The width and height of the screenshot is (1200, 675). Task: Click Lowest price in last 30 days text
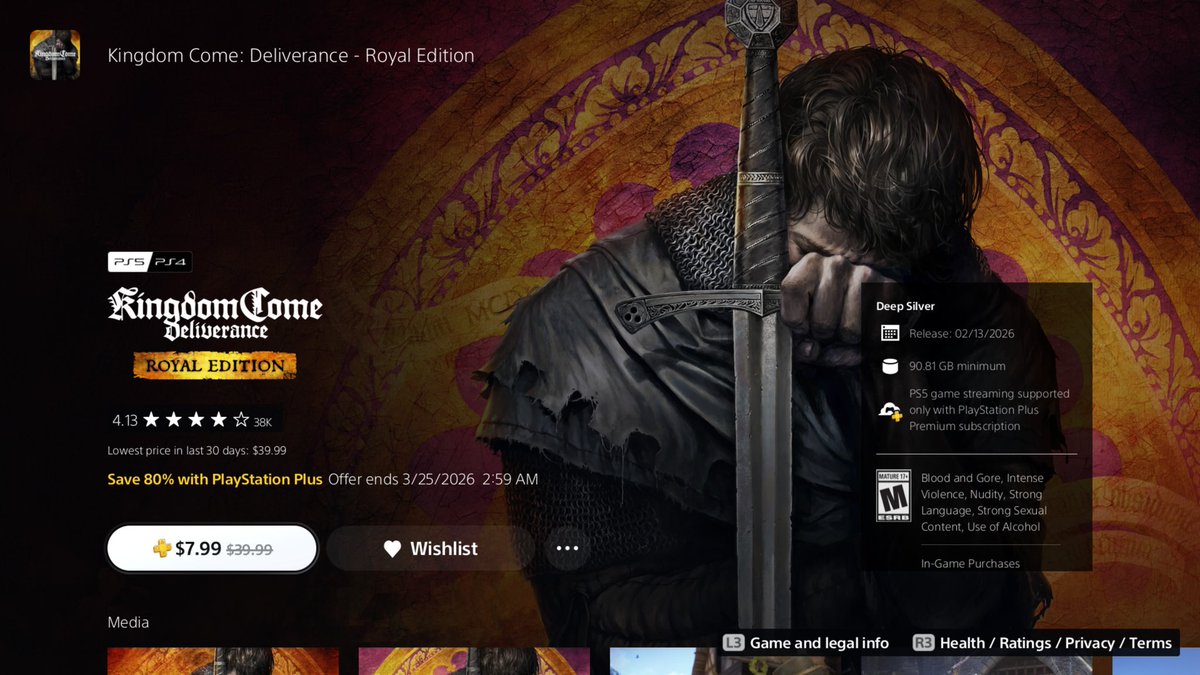pyautogui.click(x=197, y=450)
